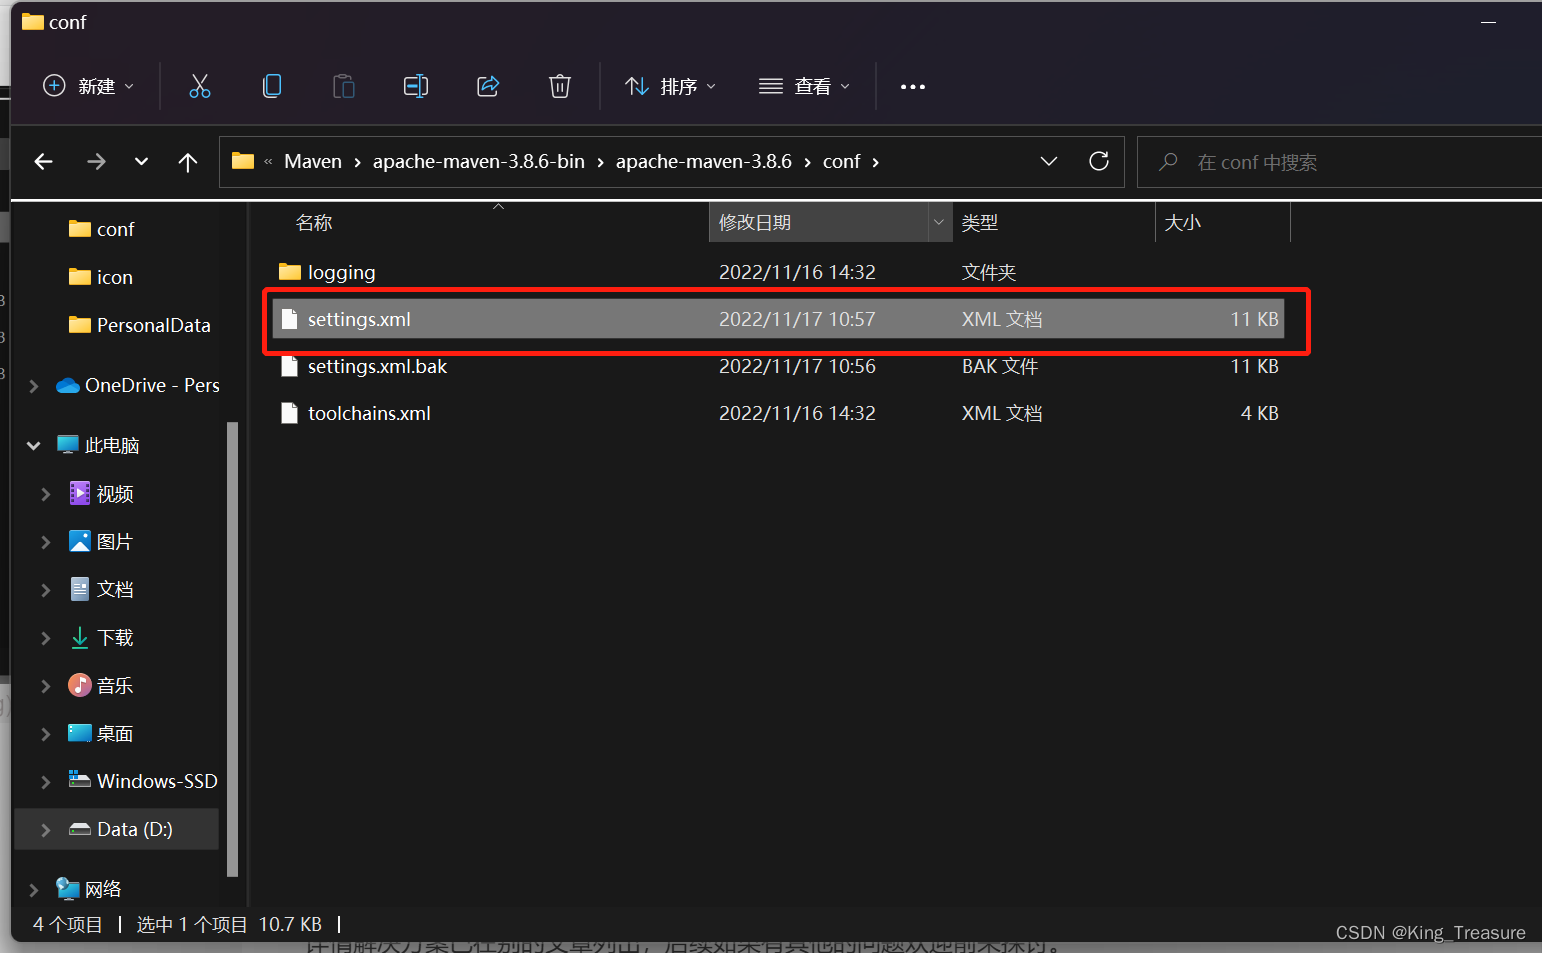
Task: Go back with the left arrow
Action: 43,161
